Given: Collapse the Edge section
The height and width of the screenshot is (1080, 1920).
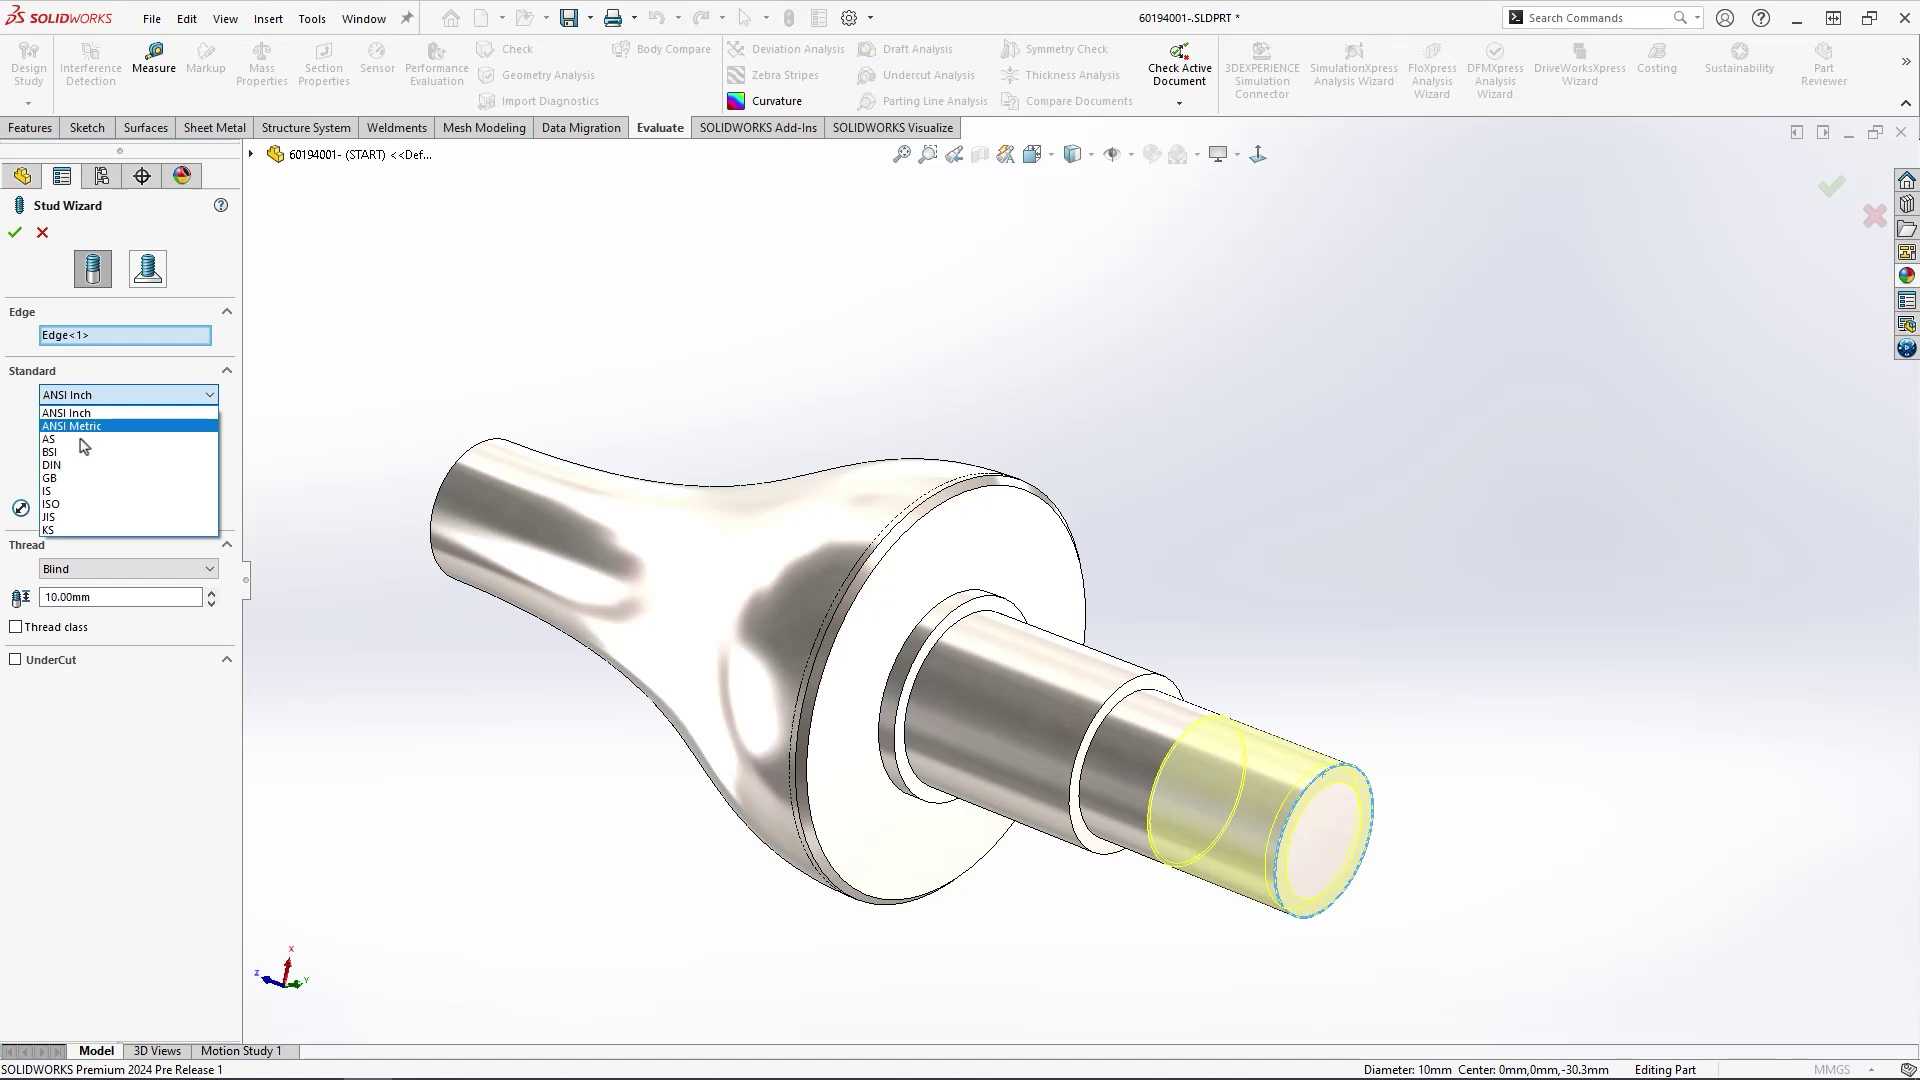Looking at the screenshot, I should 227,311.
